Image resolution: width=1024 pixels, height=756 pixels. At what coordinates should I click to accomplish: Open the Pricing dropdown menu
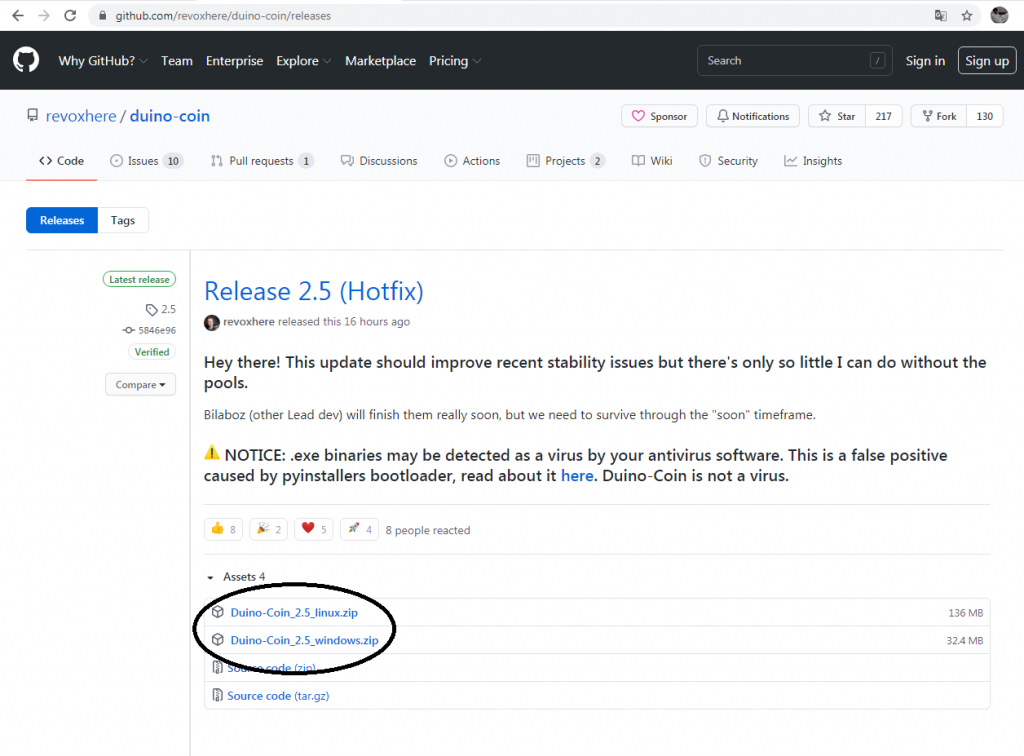click(455, 61)
